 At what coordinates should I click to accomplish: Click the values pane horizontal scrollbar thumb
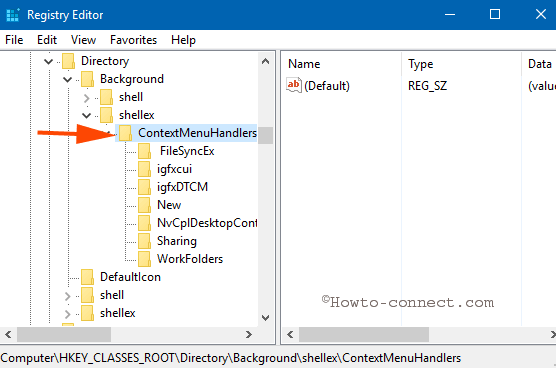(x=364, y=334)
